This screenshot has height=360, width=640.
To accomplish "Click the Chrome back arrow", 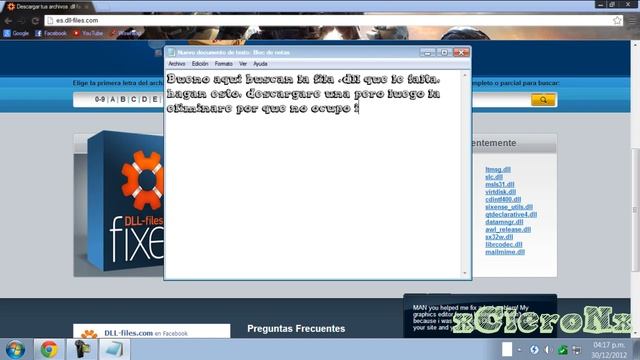I will (x=8, y=21).
